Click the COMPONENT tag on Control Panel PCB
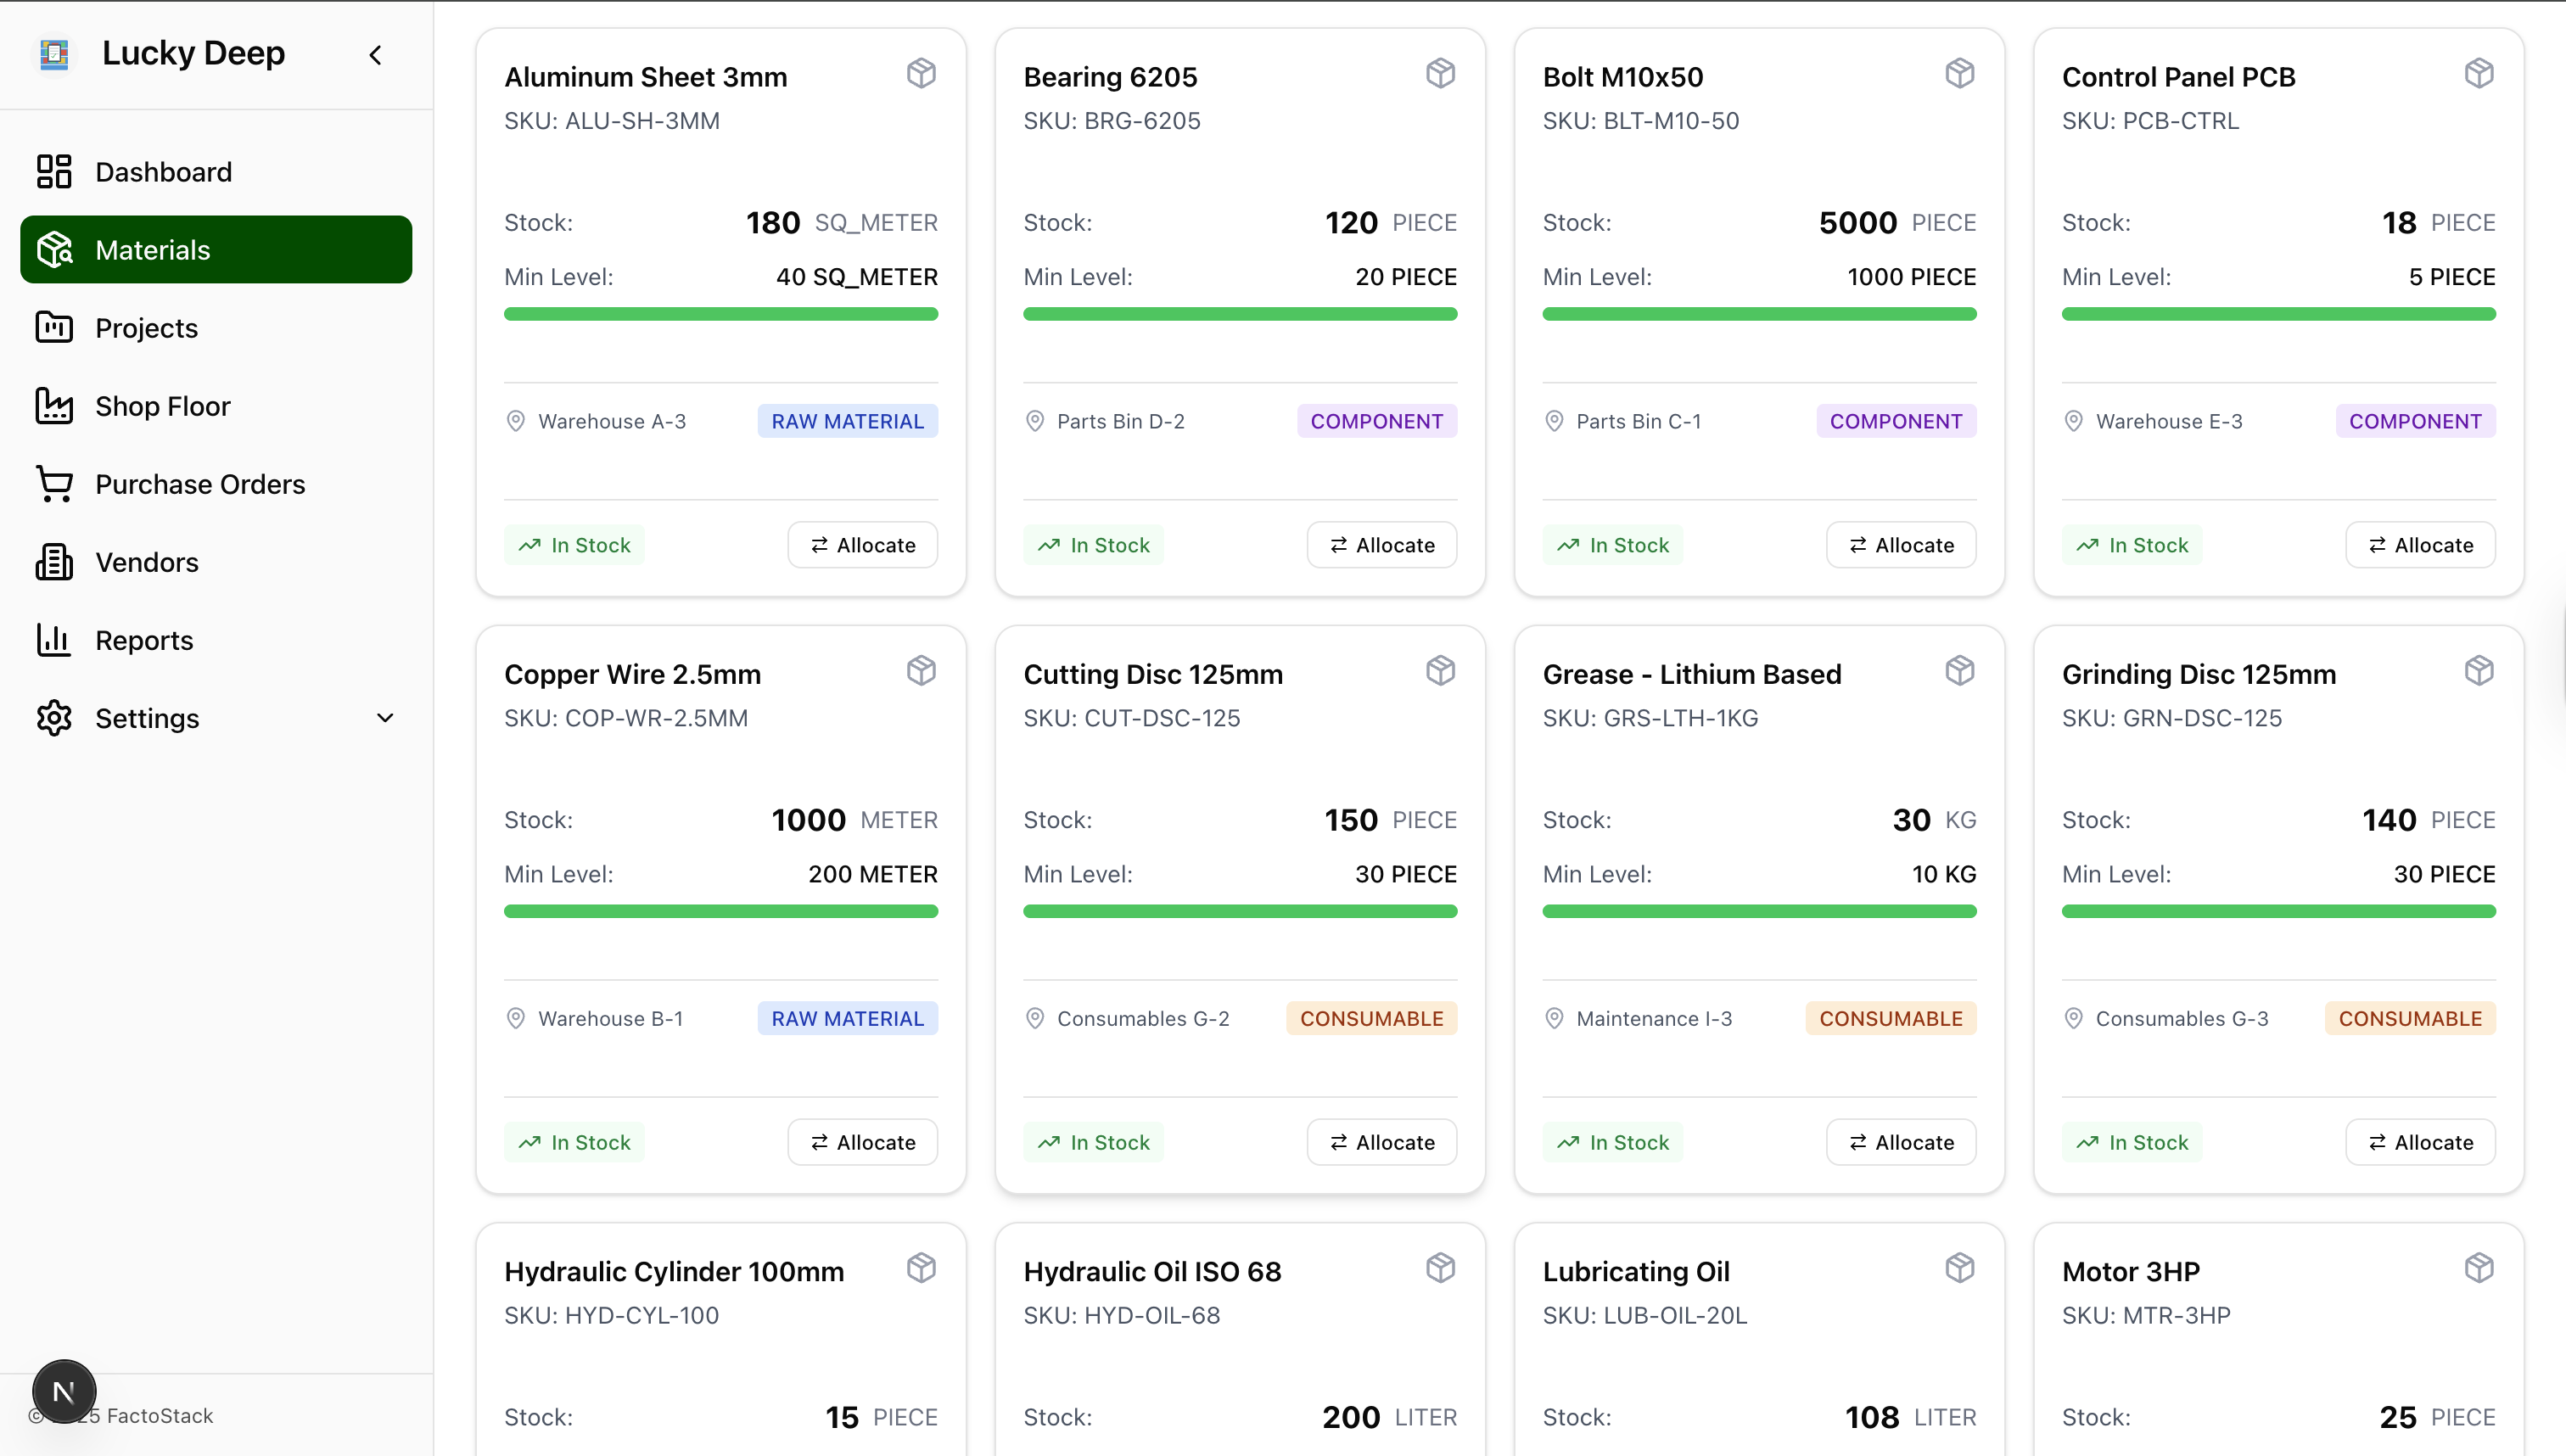Viewport: 2566px width, 1456px height. coord(2414,421)
